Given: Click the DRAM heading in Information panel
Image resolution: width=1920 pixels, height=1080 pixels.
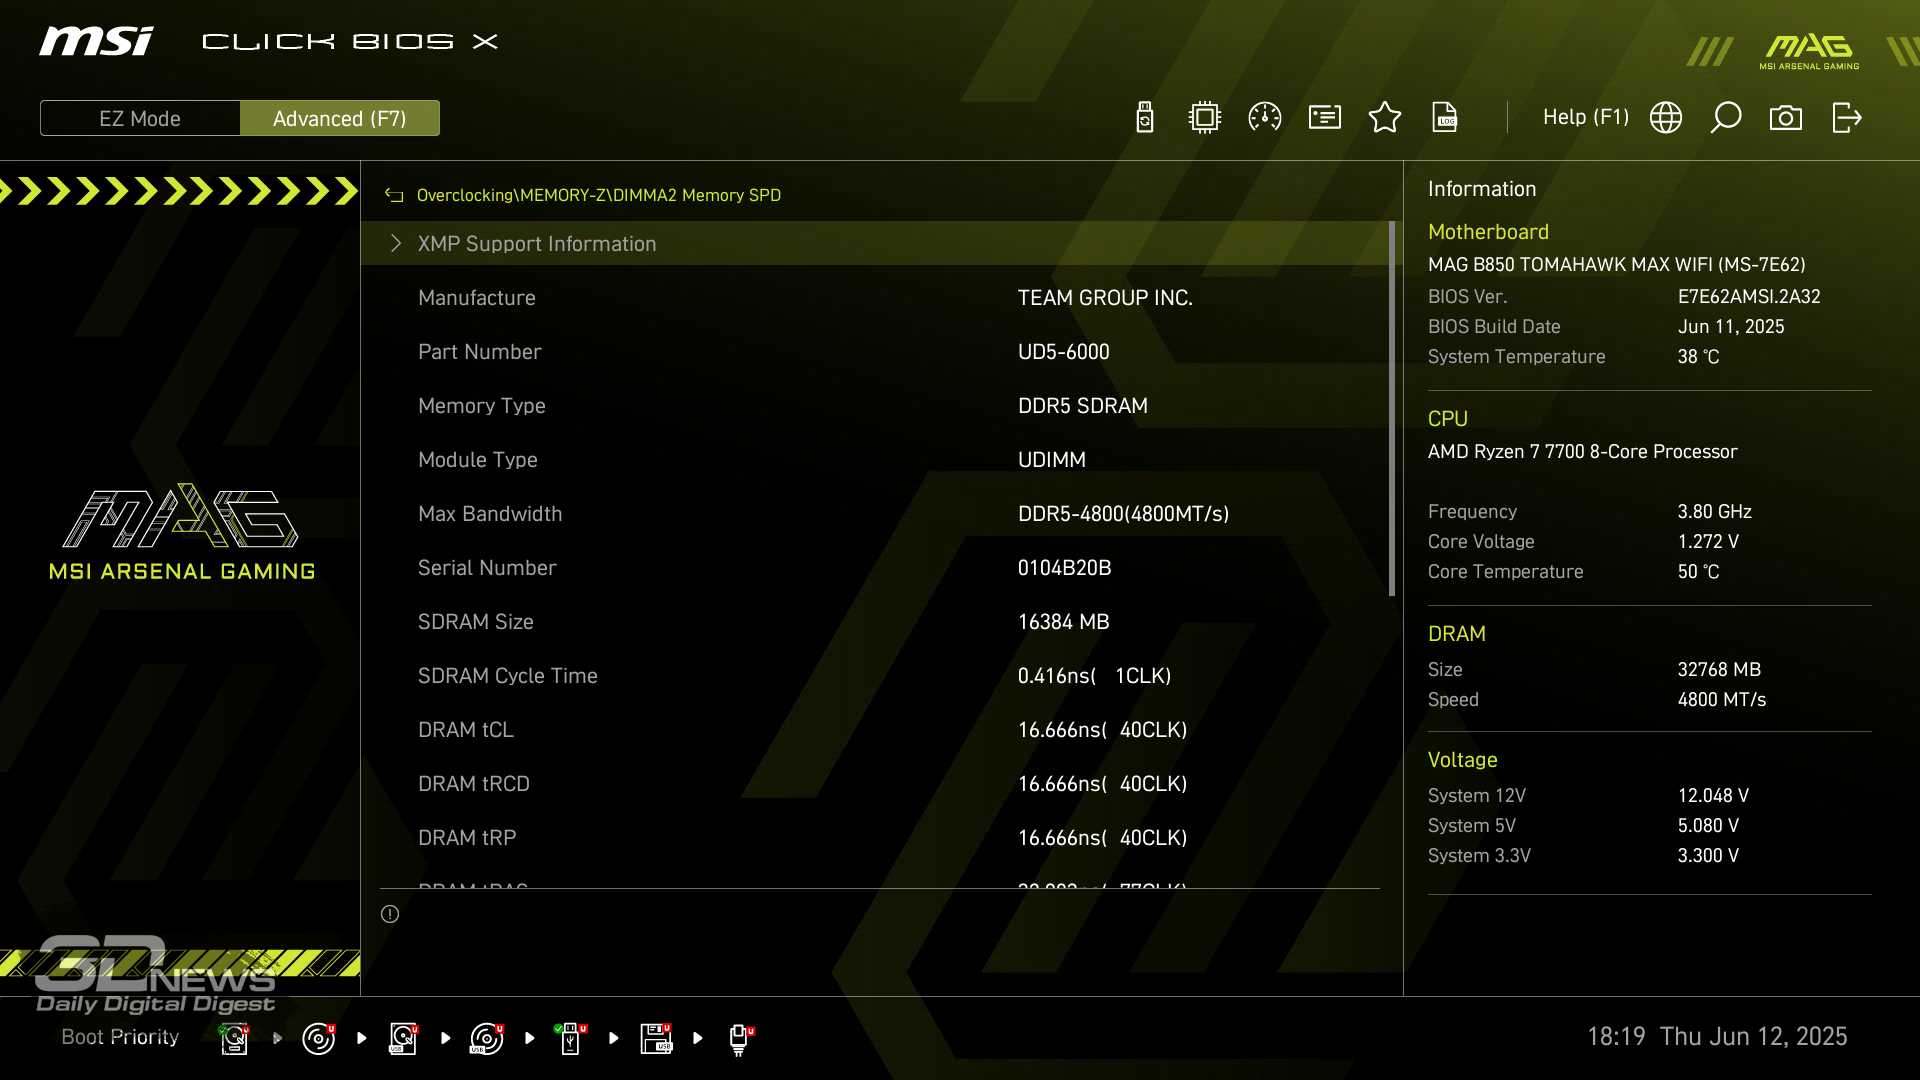Looking at the screenshot, I should coord(1456,634).
